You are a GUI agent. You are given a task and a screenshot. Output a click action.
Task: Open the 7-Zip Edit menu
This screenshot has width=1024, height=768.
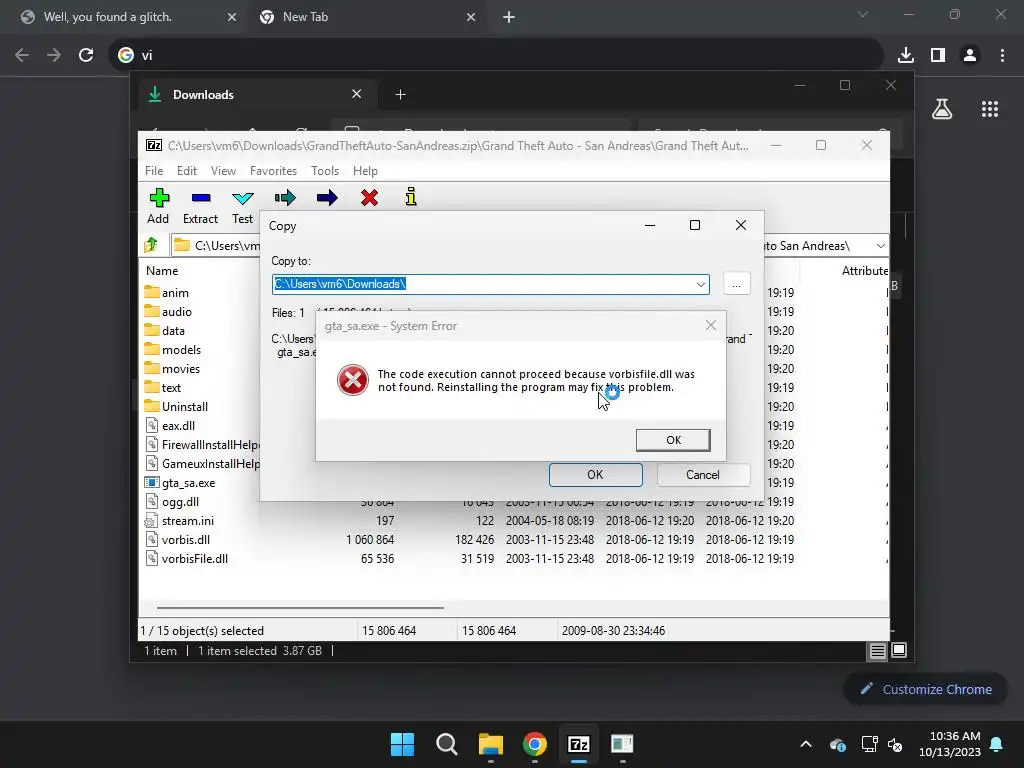187,170
